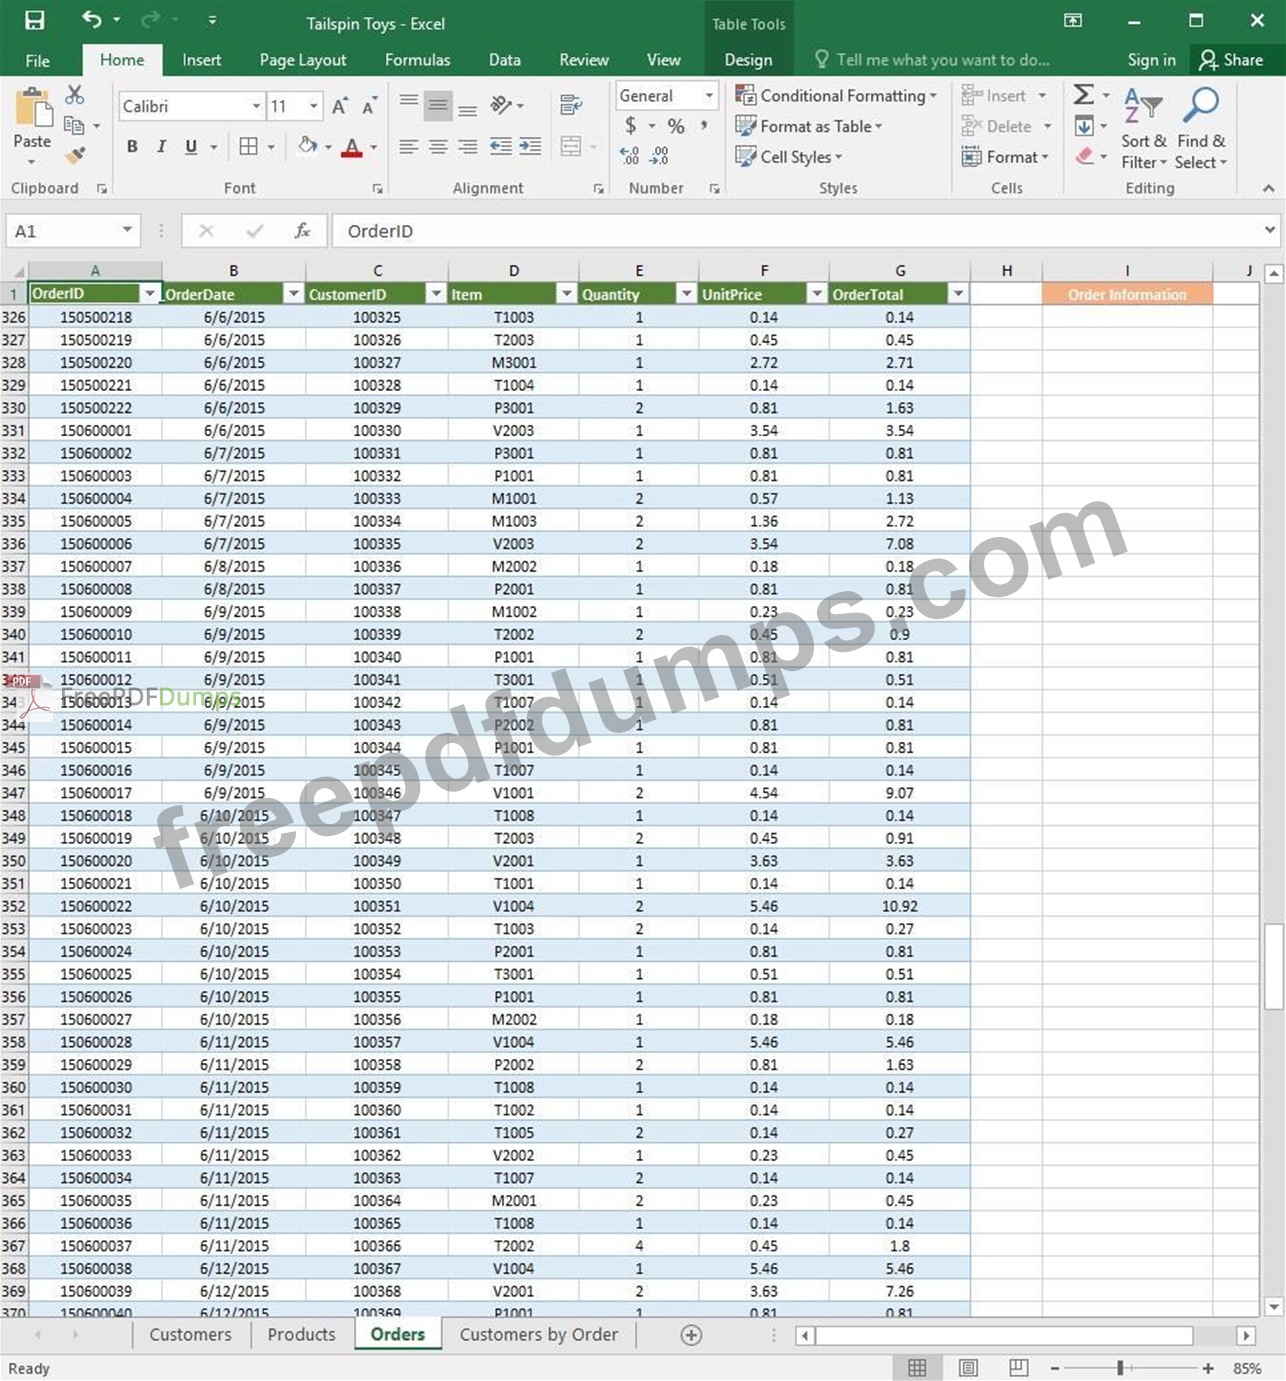The width and height of the screenshot is (1286, 1381).
Task: Select Normal view in status bar
Action: (x=917, y=1368)
